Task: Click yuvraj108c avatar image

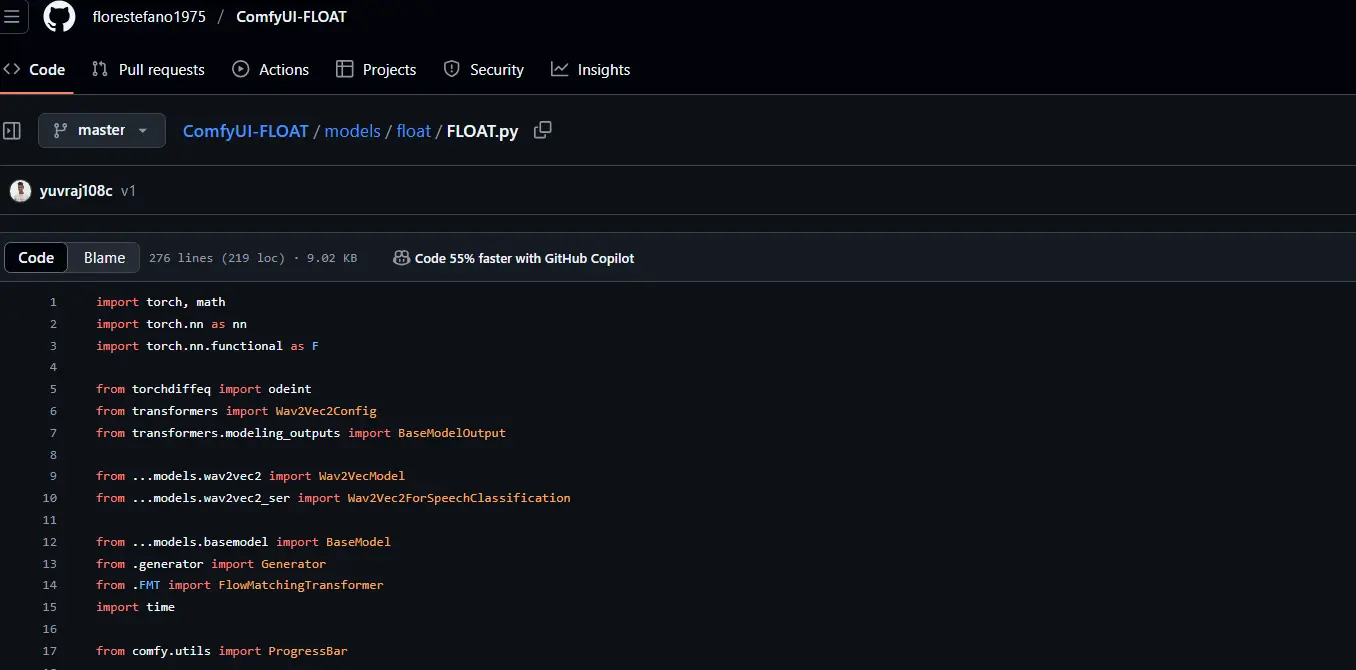Action: coord(20,191)
